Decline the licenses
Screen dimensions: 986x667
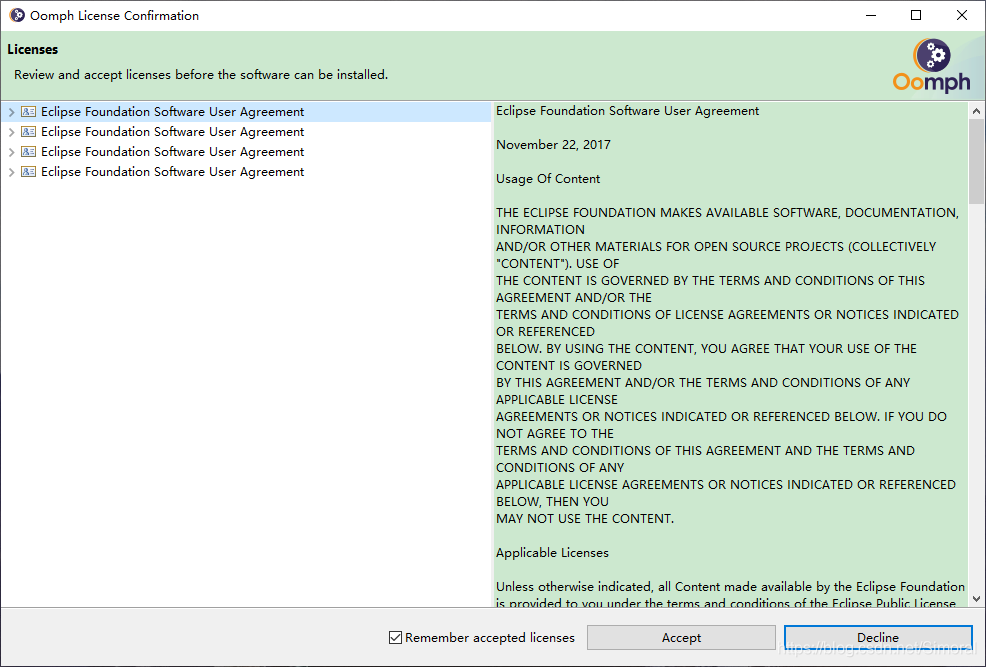click(878, 637)
